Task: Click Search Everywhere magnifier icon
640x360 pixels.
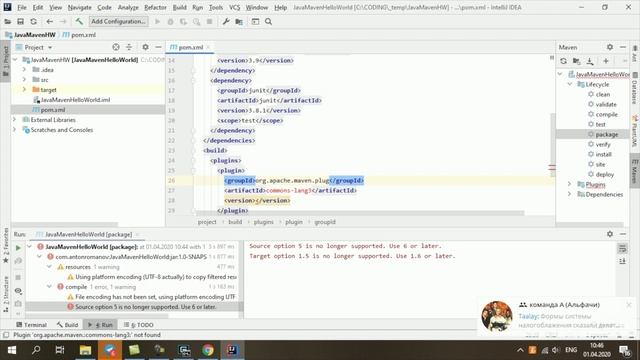Action: [269, 22]
